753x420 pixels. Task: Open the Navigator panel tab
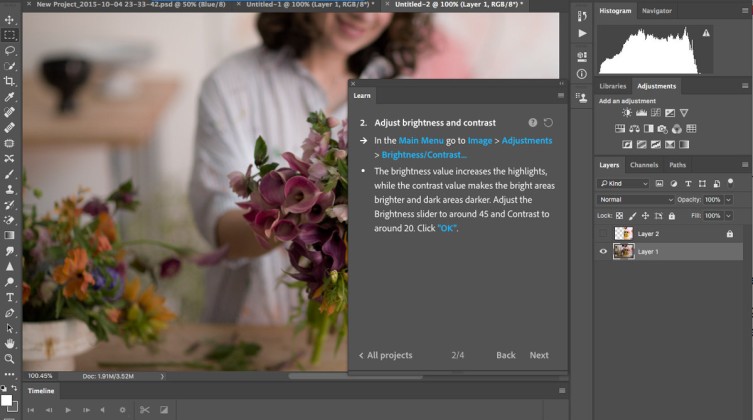pos(657,10)
